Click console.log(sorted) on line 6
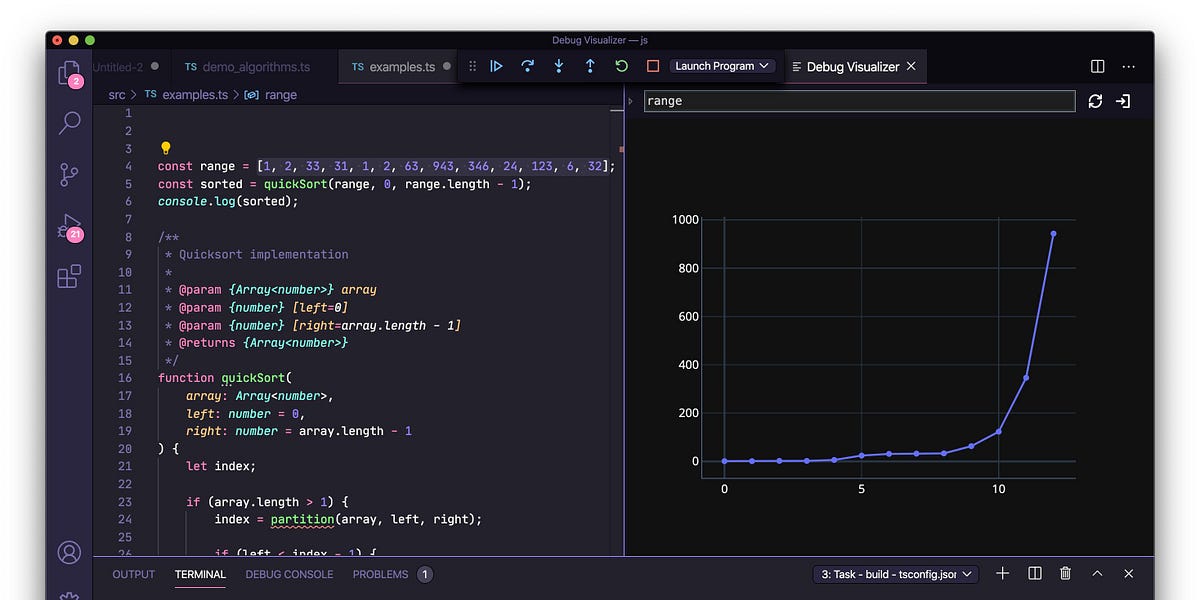Viewport: 1200px width, 600px height. coord(228,201)
